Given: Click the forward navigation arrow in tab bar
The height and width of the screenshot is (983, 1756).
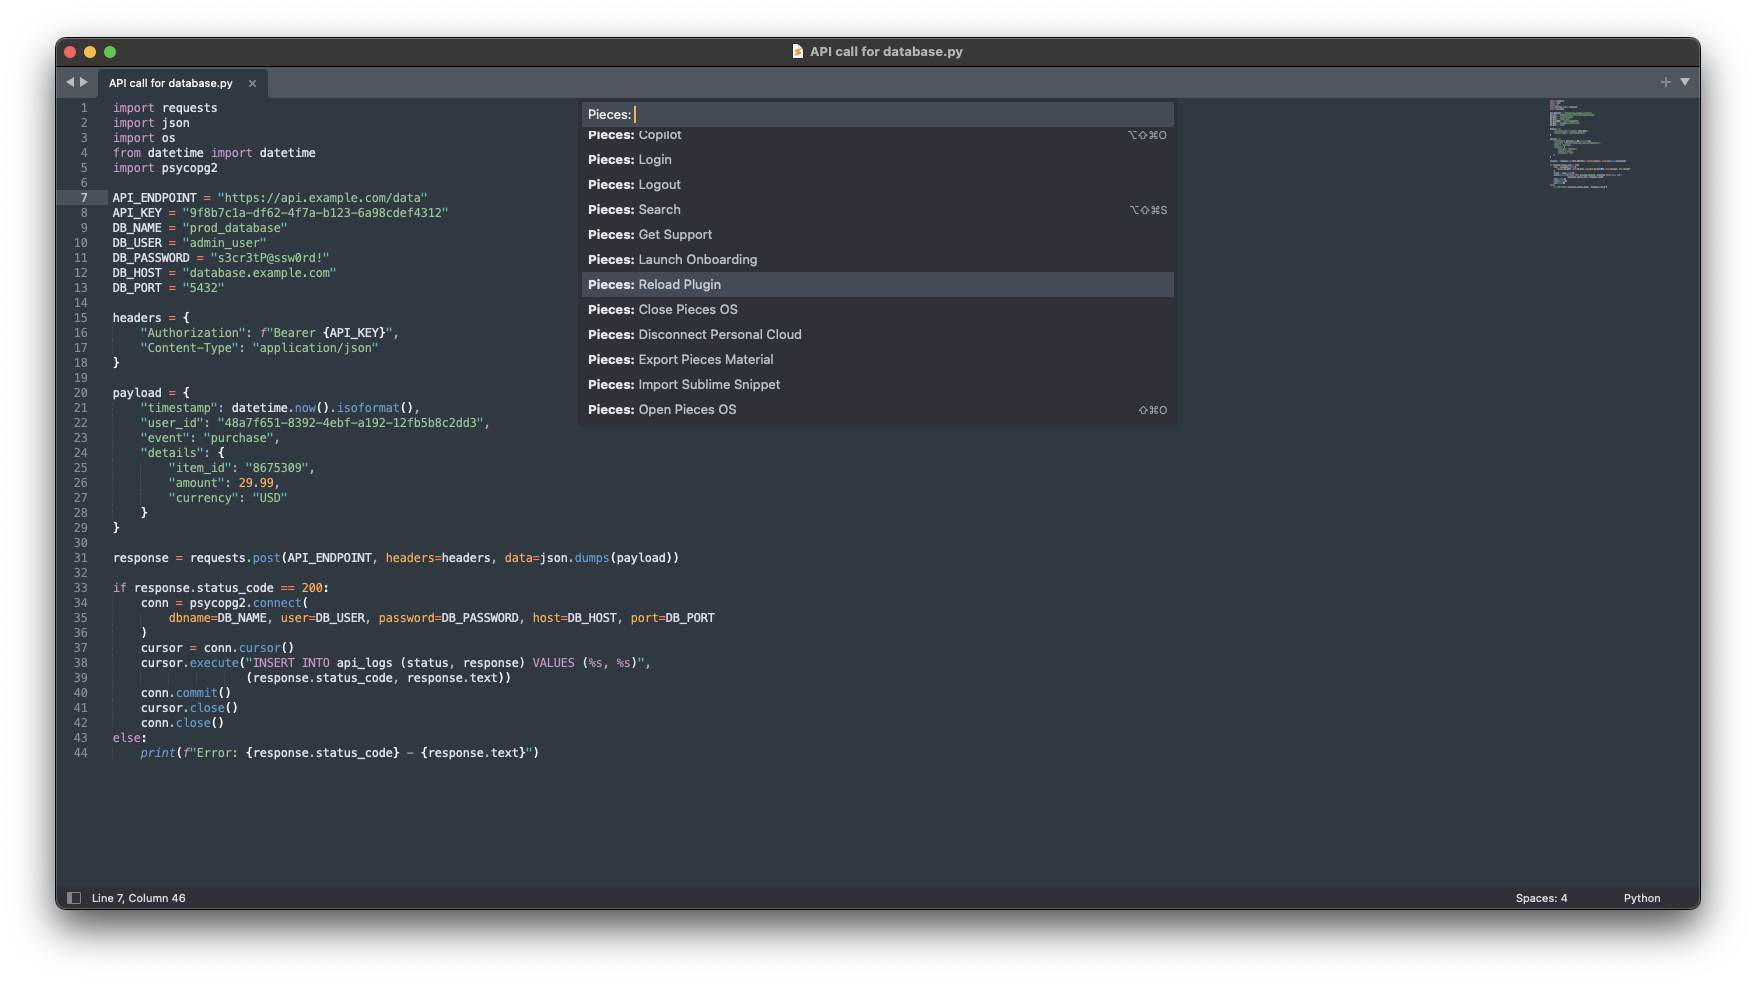Looking at the screenshot, I should pyautogui.click(x=84, y=82).
